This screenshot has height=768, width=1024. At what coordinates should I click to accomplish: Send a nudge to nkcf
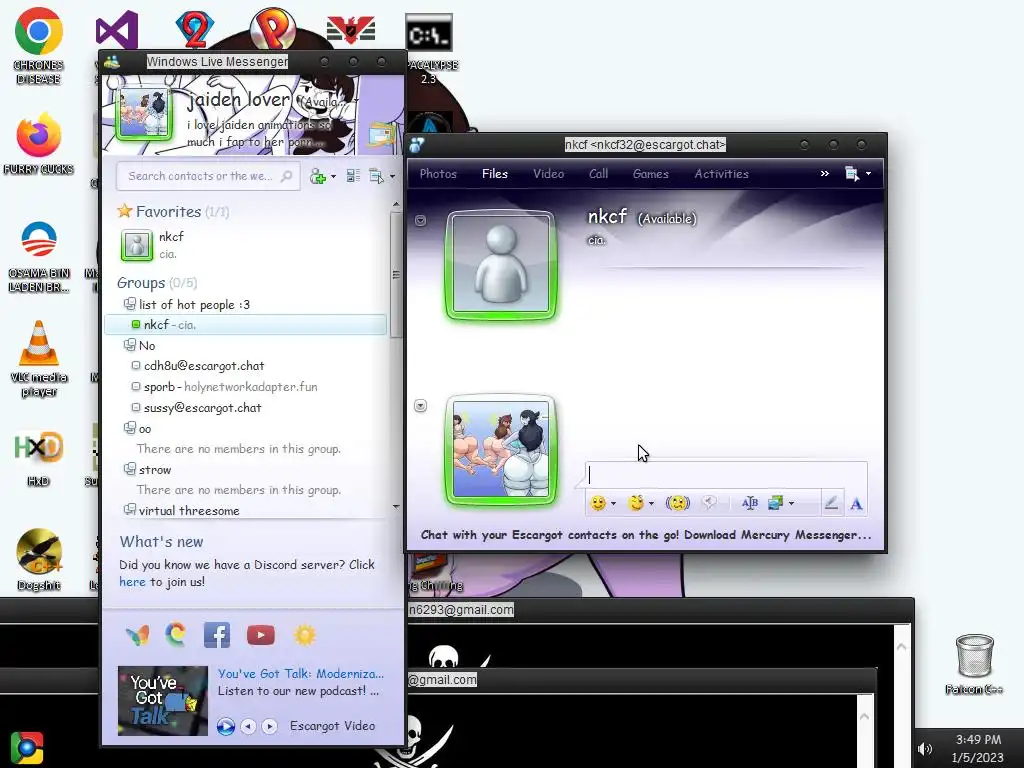click(x=677, y=503)
